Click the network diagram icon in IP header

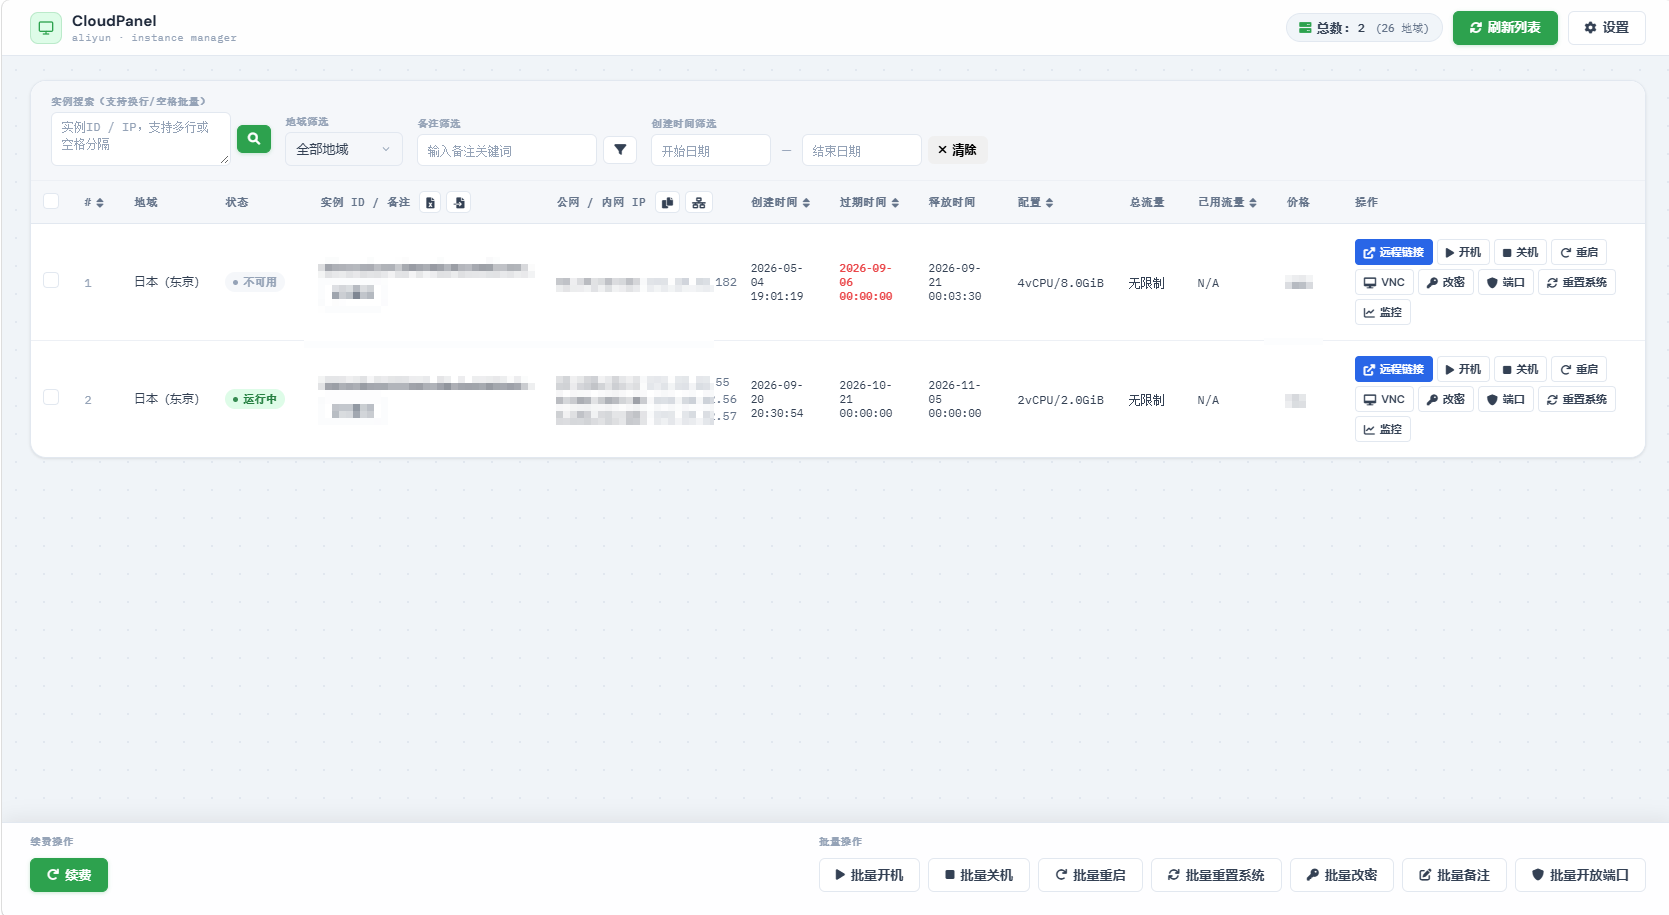[699, 202]
